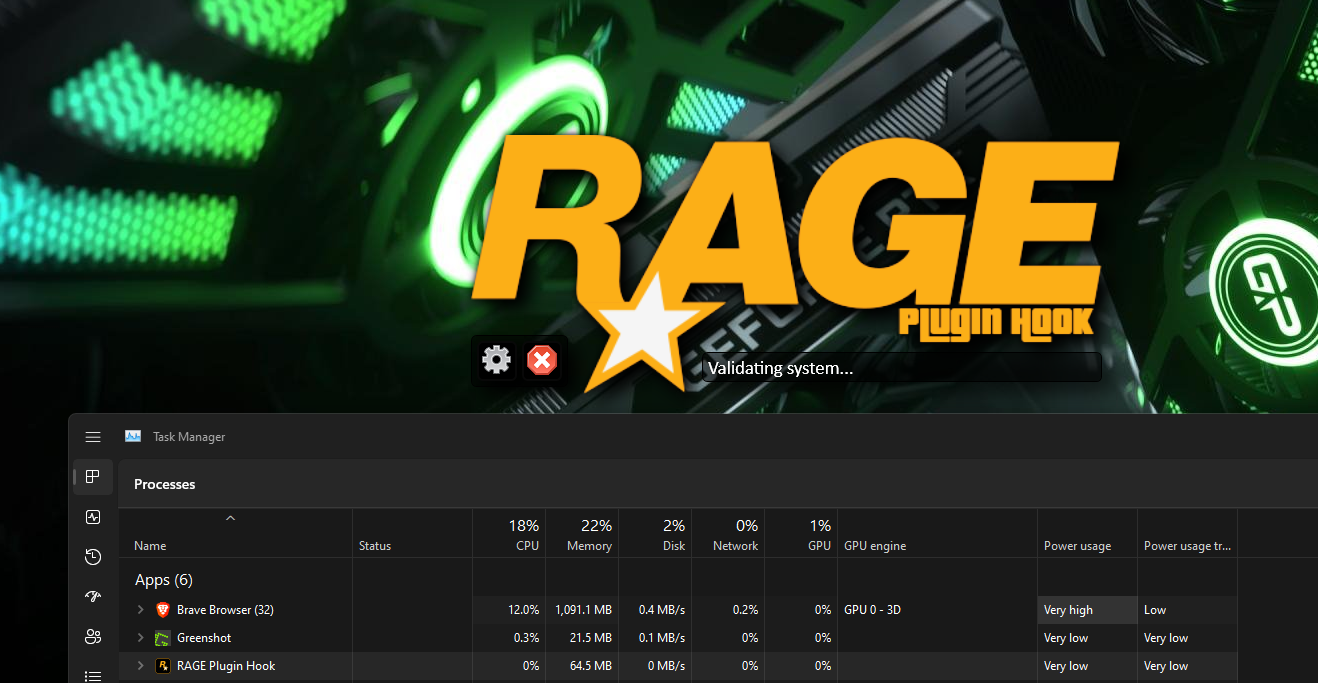Sort processes by CPU column
Image resolution: width=1318 pixels, height=683 pixels.
tap(509, 534)
